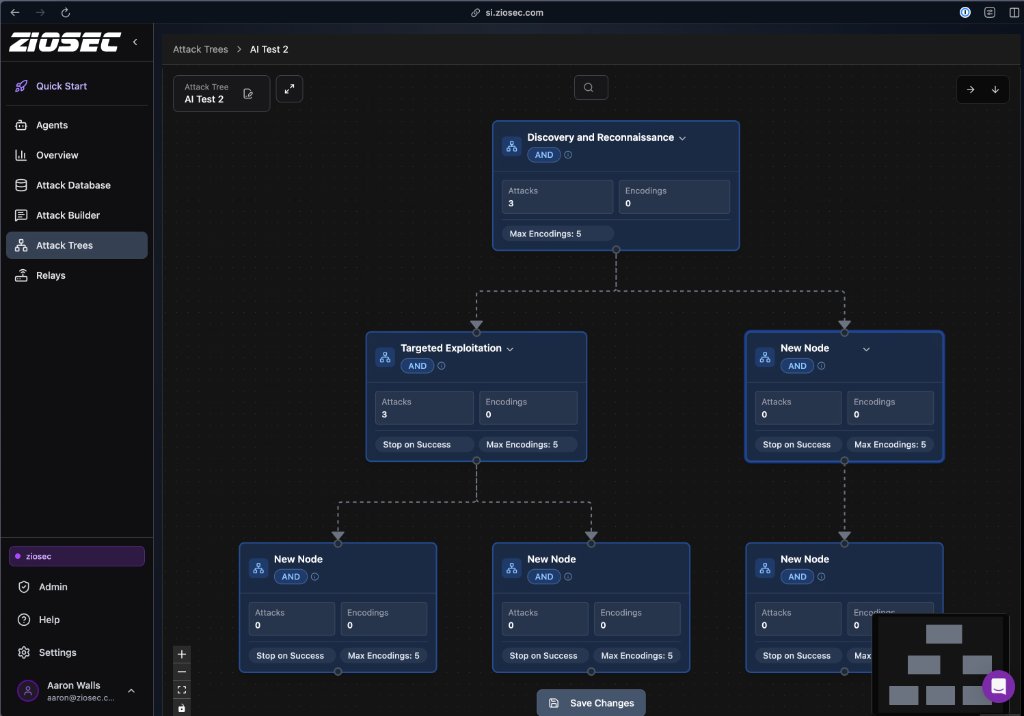The width and height of the screenshot is (1024, 716).
Task: Click the bottom connector handle of Discovery node
Action: (616, 250)
